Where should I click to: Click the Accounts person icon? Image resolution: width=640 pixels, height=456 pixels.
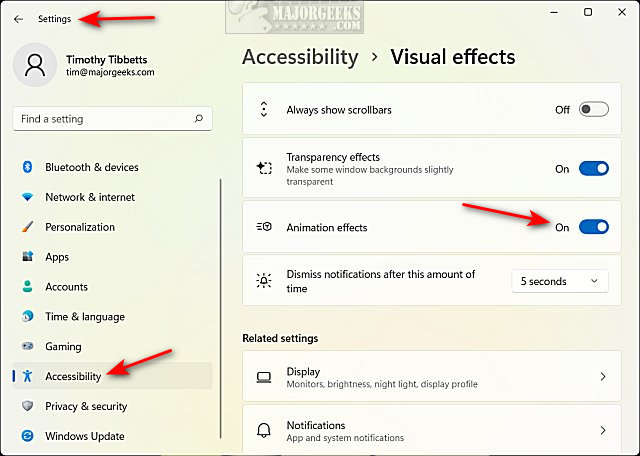tap(27, 287)
